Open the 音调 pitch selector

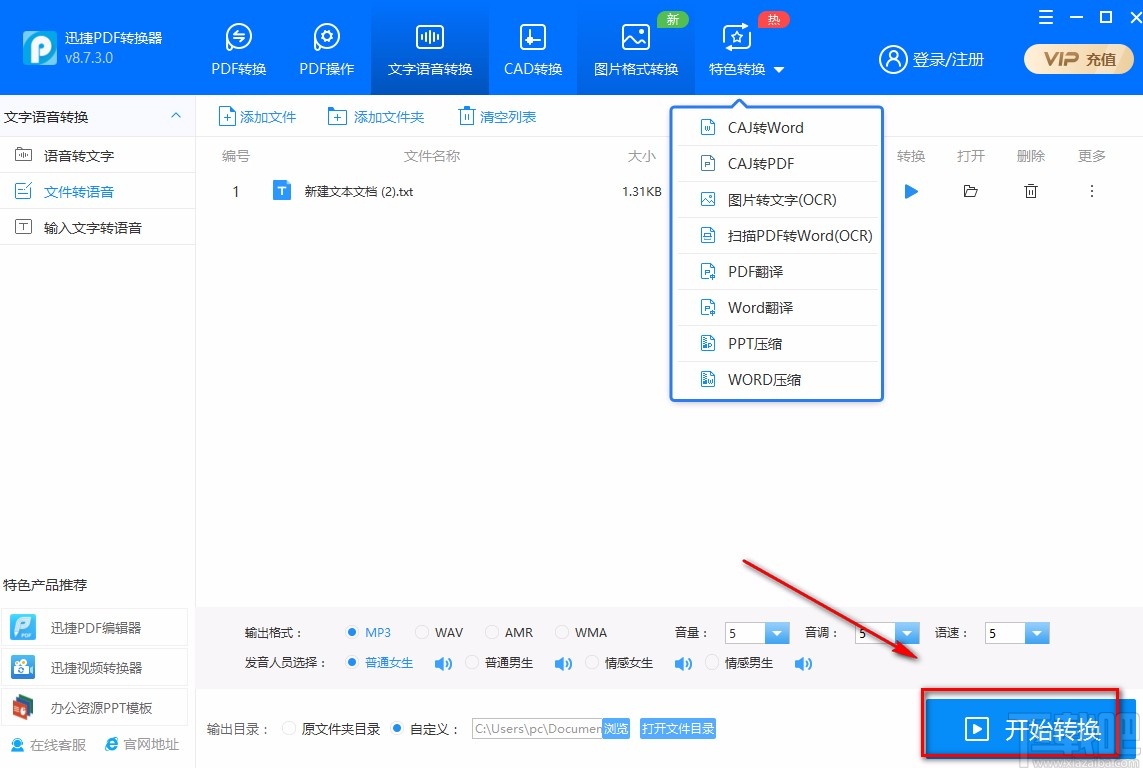(x=908, y=632)
